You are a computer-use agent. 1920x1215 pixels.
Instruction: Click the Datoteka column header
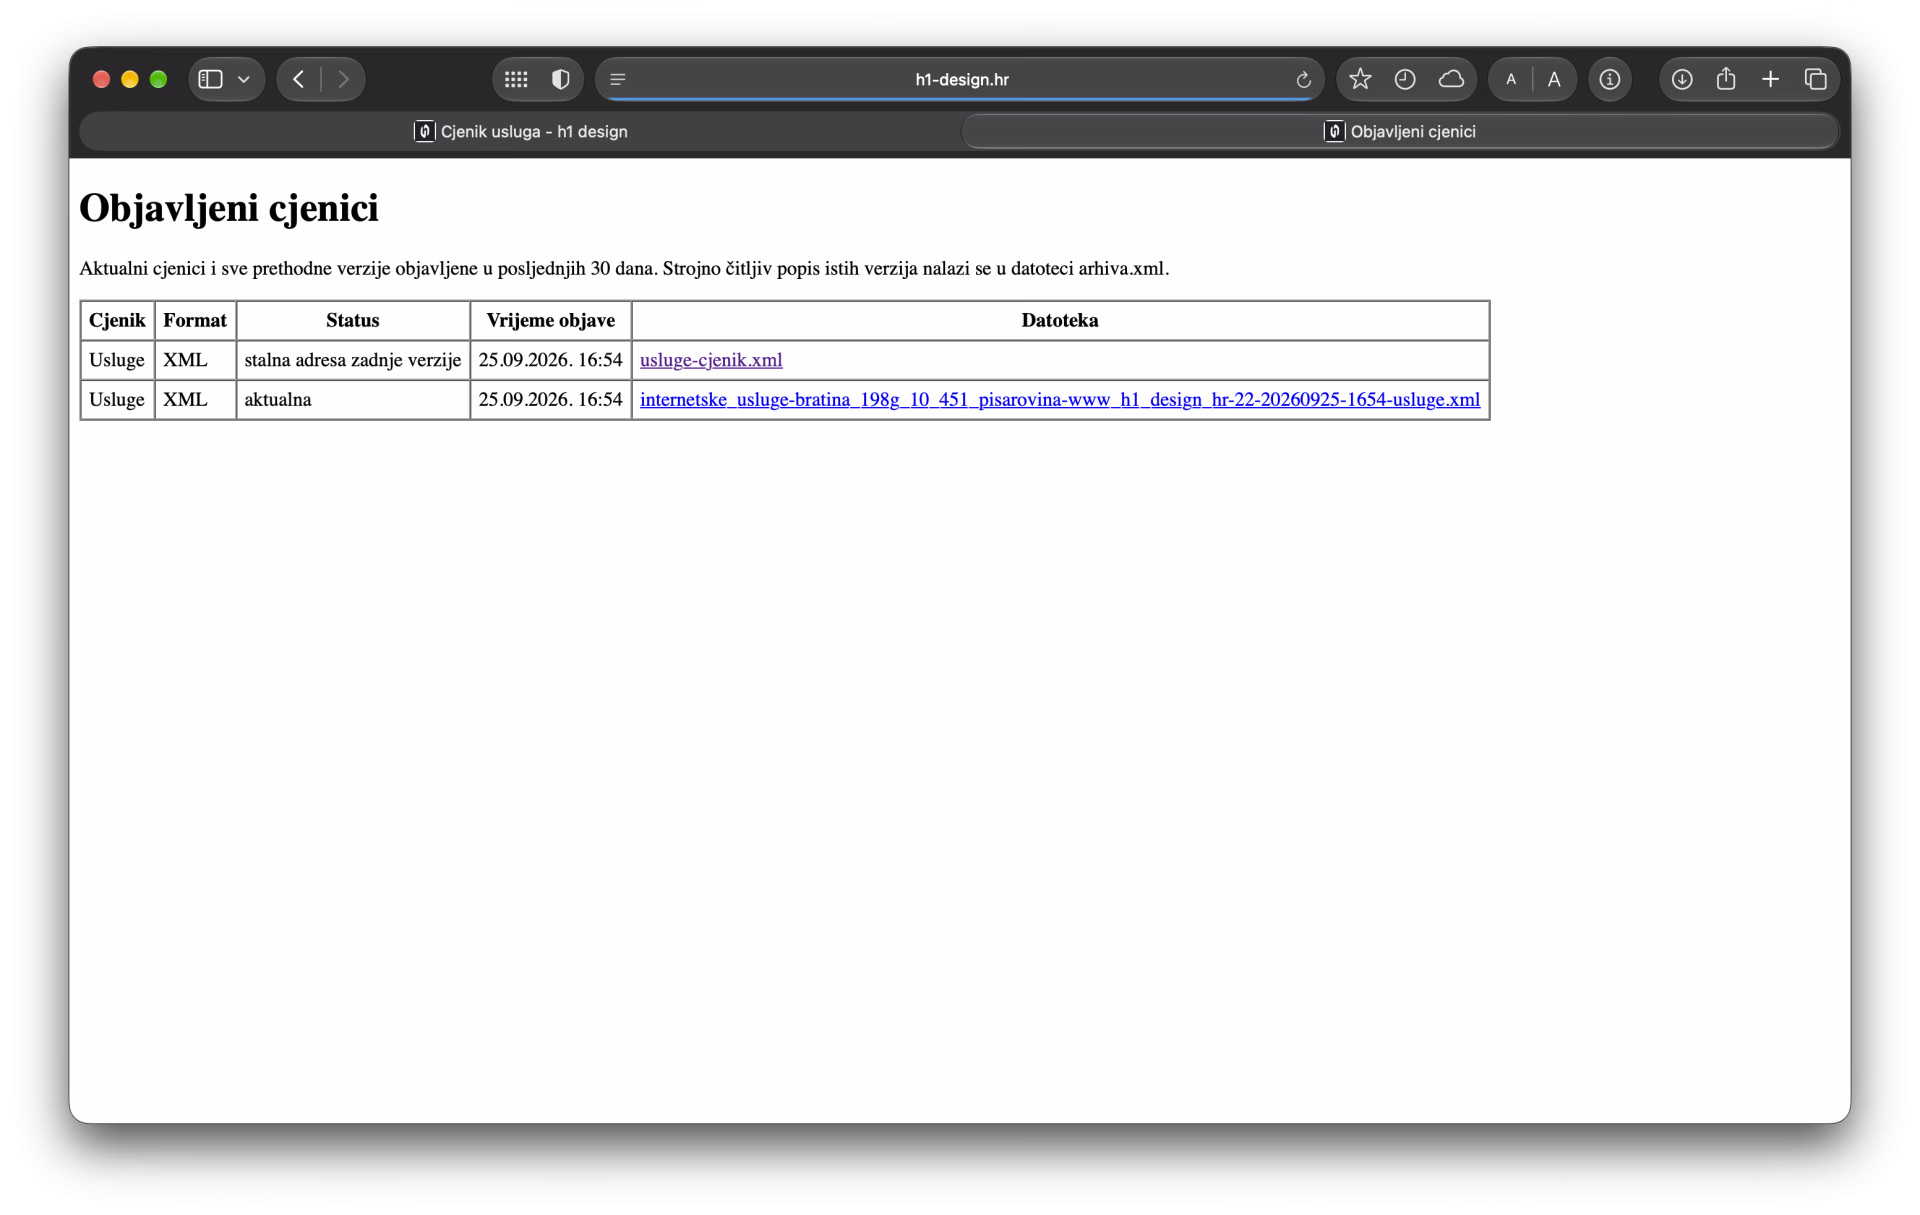pos(1060,320)
